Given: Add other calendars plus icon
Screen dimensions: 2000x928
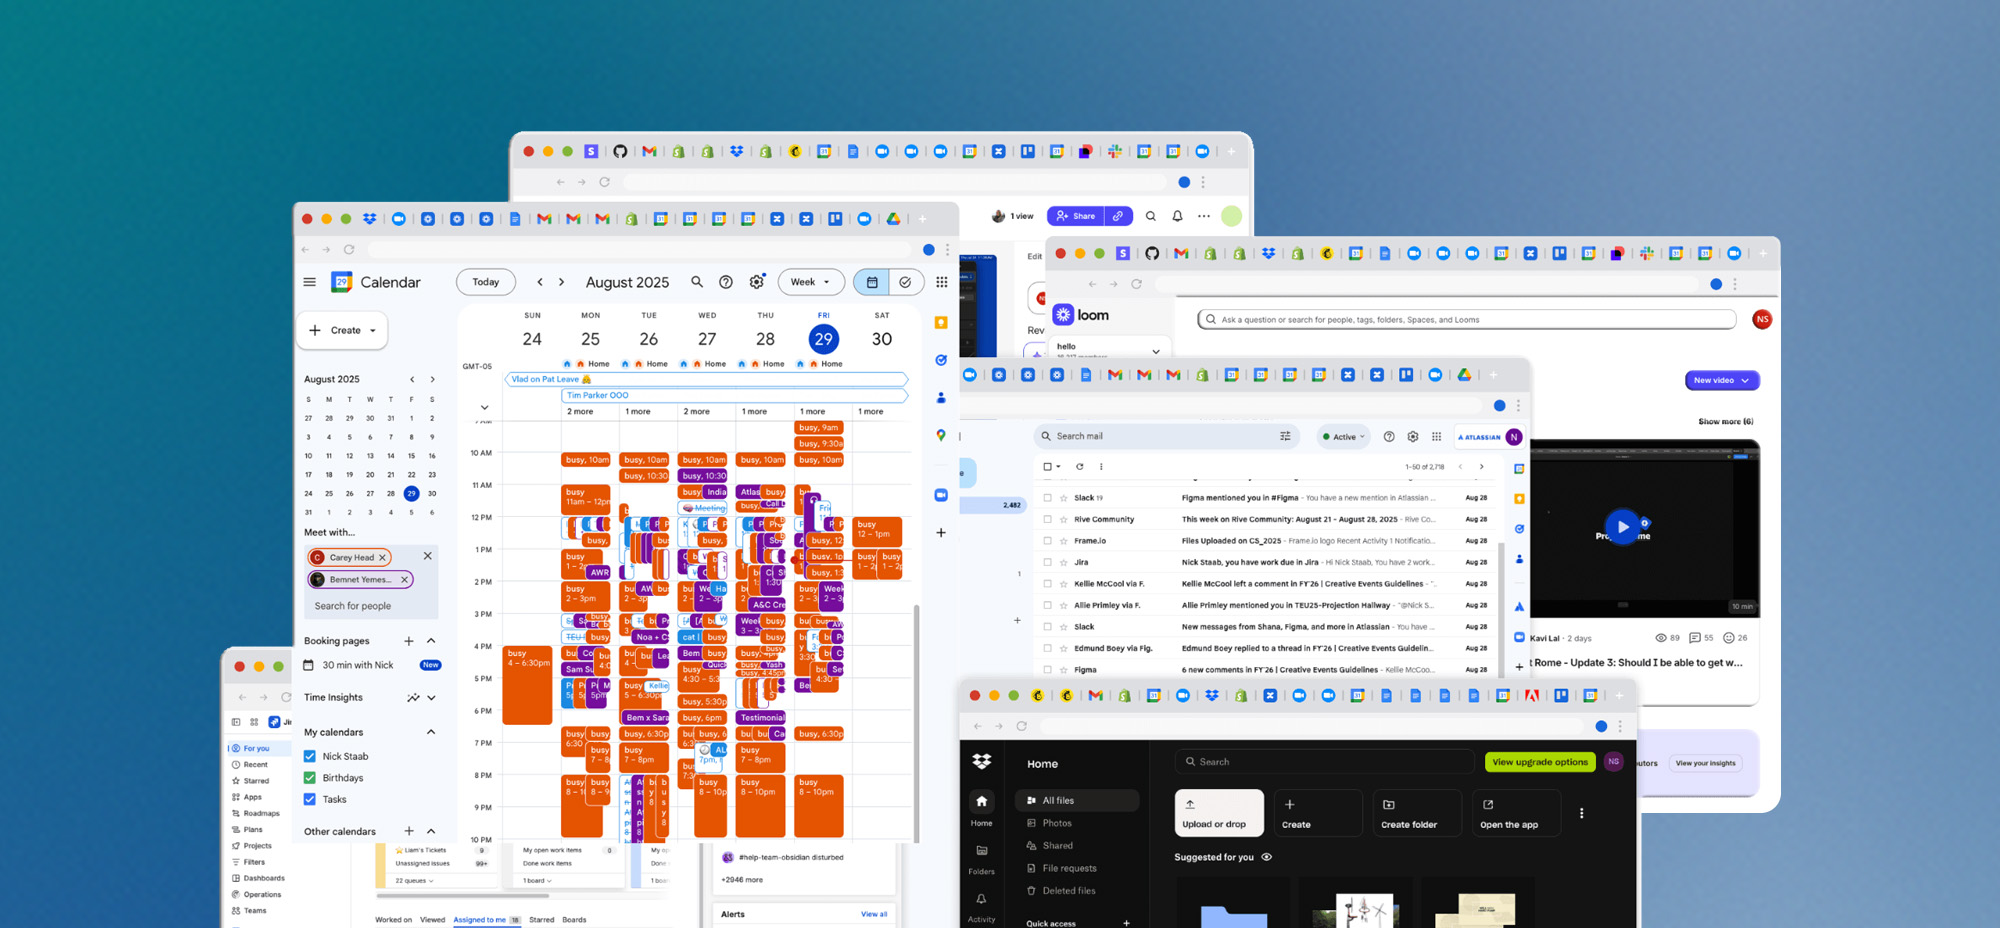Looking at the screenshot, I should [408, 831].
